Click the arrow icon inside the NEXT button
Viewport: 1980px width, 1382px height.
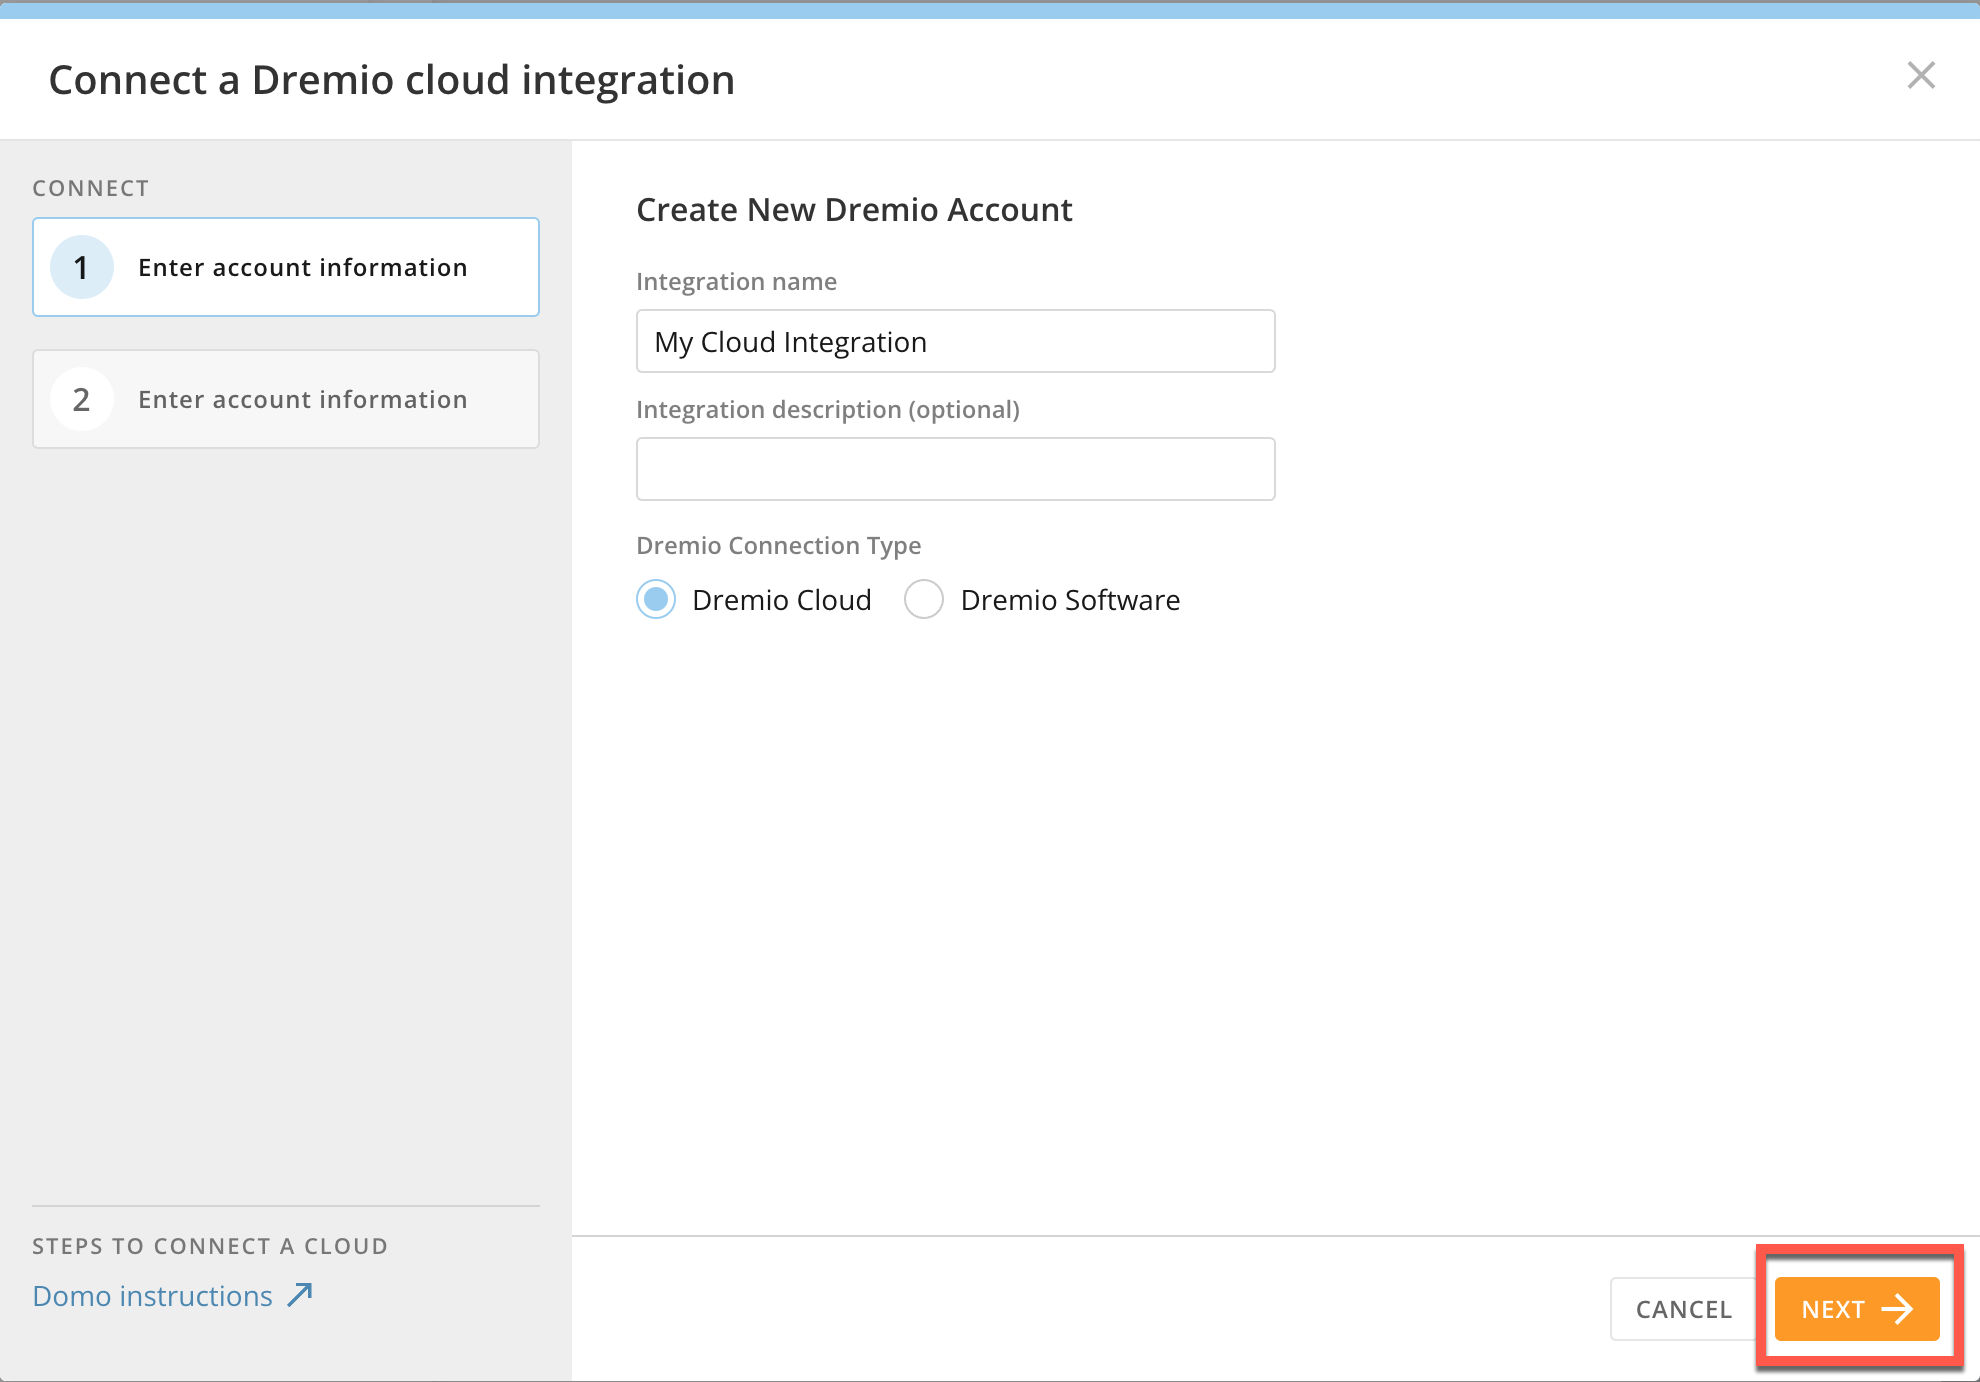pos(1897,1308)
